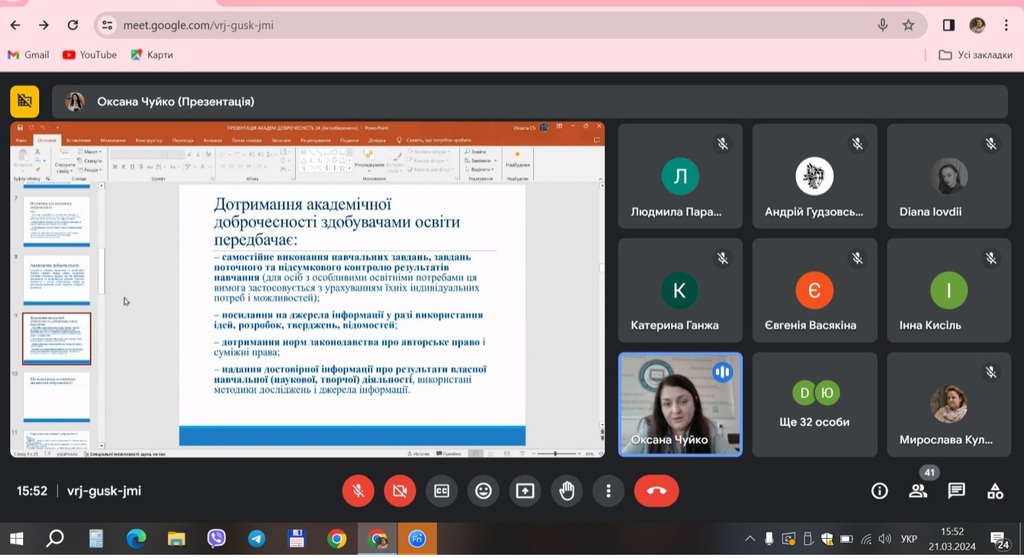Leave the call with the red button
The width and height of the screenshot is (1024, 558).
click(x=656, y=490)
